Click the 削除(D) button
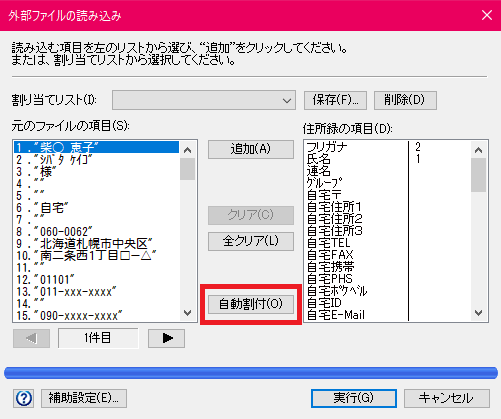This screenshot has width=501, height=419. (x=405, y=100)
